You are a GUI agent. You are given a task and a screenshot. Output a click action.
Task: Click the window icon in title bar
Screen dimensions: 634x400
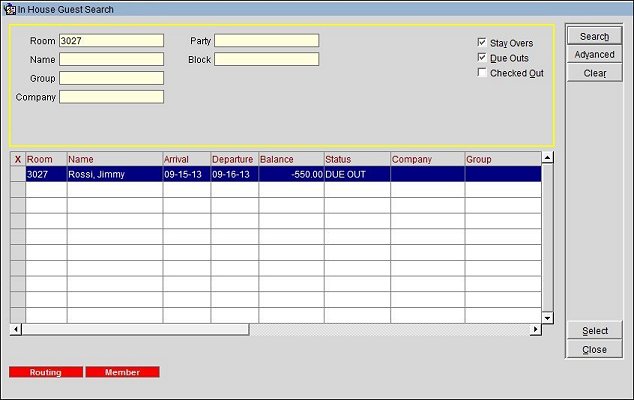click(x=9, y=9)
